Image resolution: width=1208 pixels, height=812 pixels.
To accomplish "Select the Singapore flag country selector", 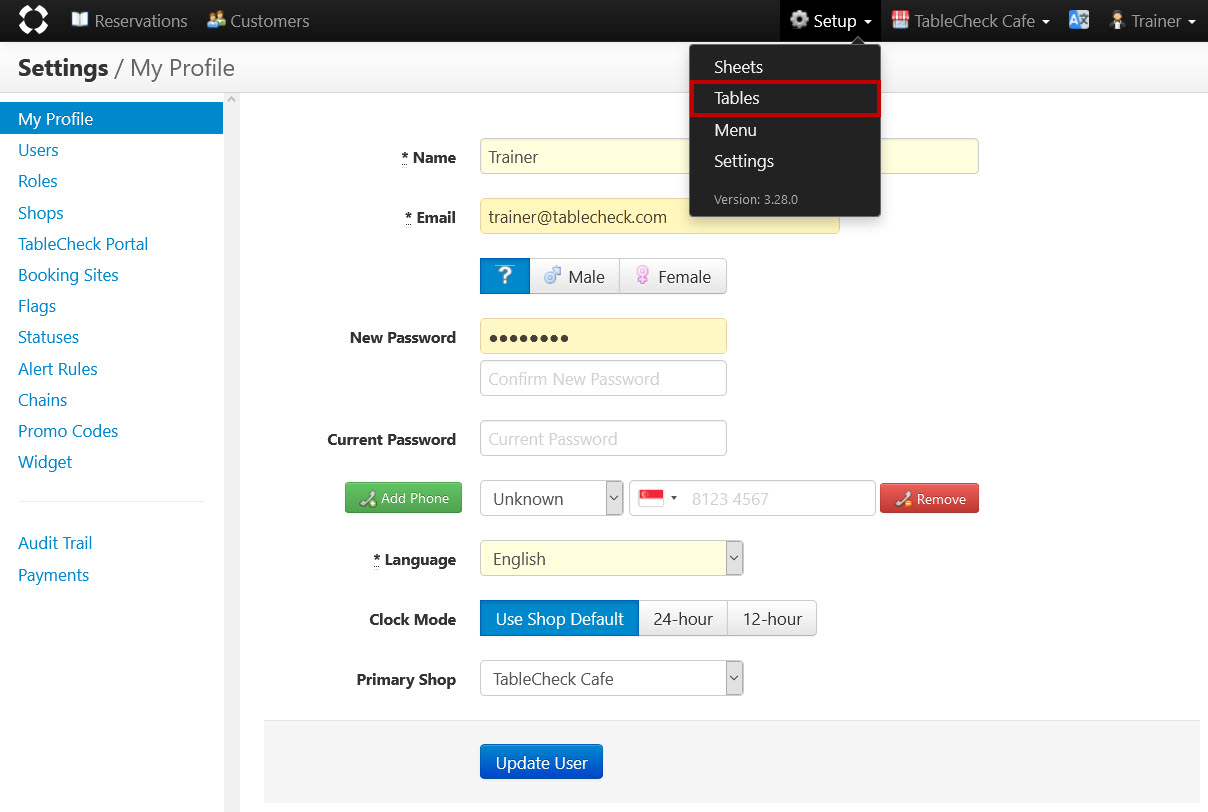I will click(x=657, y=498).
